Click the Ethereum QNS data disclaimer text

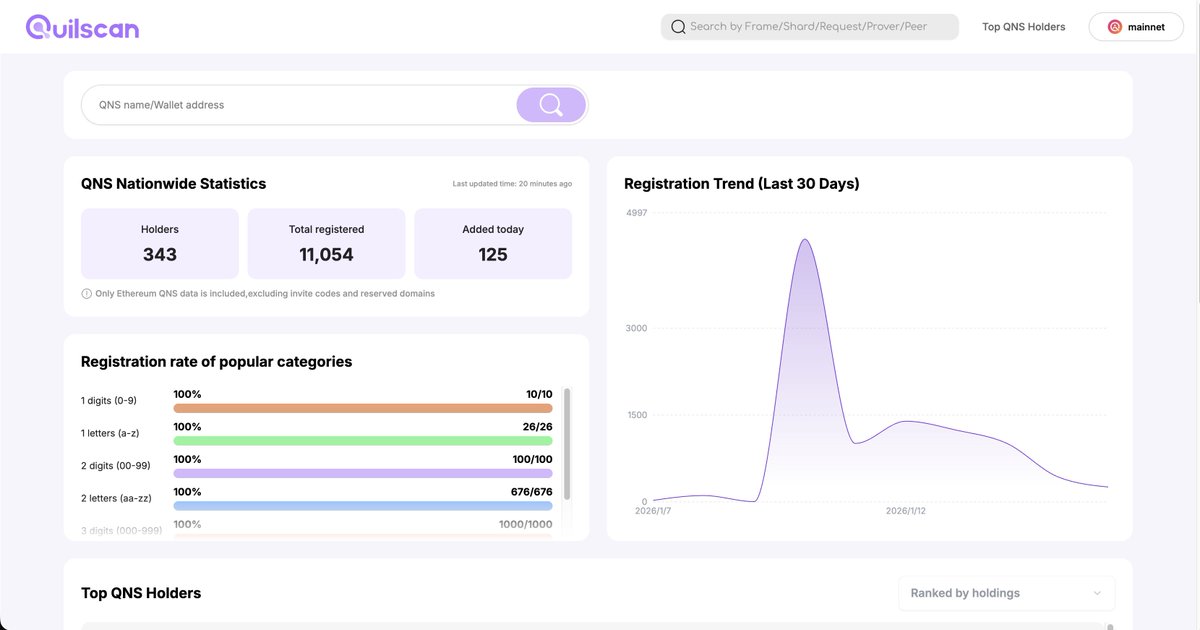[x=265, y=294]
